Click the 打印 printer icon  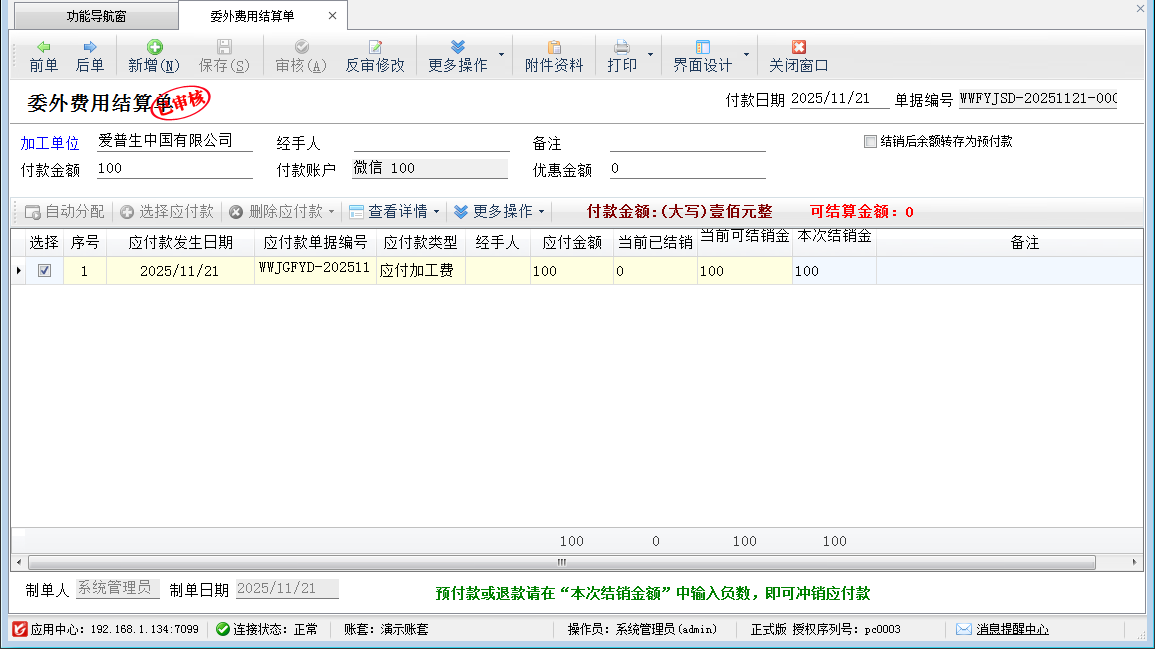[x=621, y=47]
